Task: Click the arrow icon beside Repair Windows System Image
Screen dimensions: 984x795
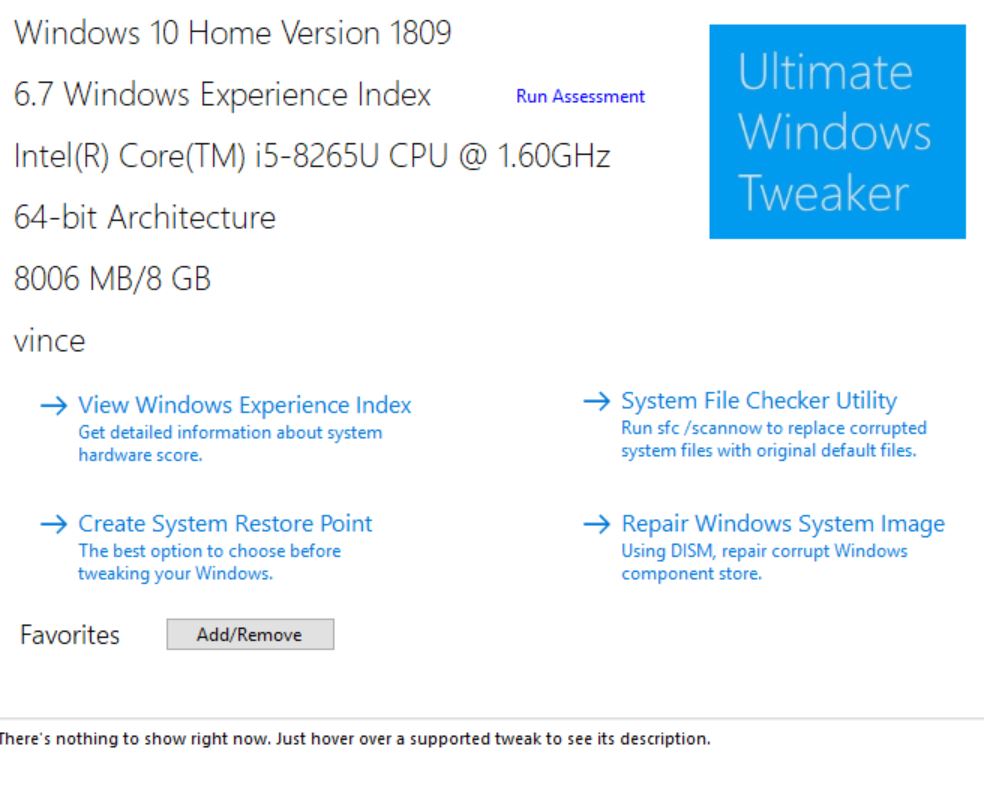Action: pyautogui.click(x=596, y=524)
